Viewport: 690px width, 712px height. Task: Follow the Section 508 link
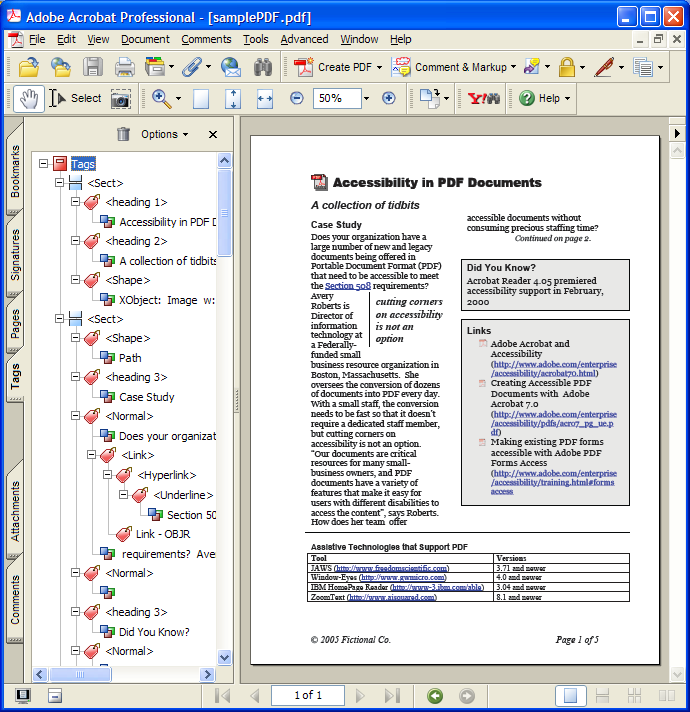pyautogui.click(x=348, y=286)
